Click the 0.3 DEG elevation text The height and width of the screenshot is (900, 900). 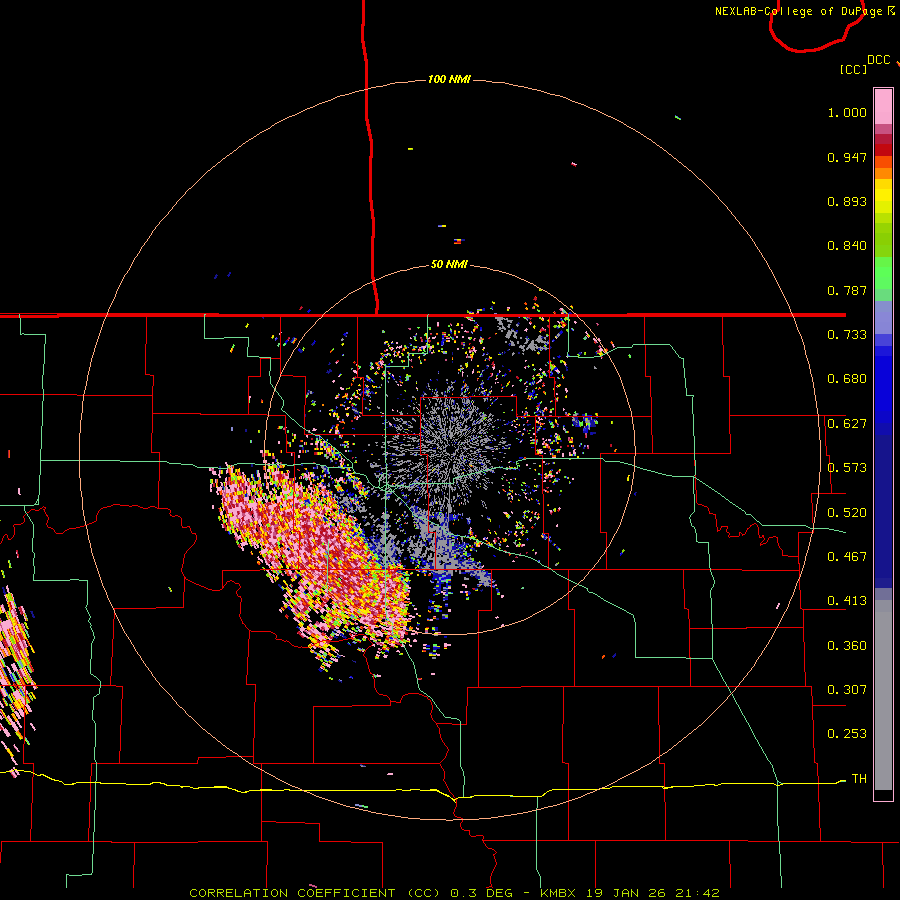point(482,893)
